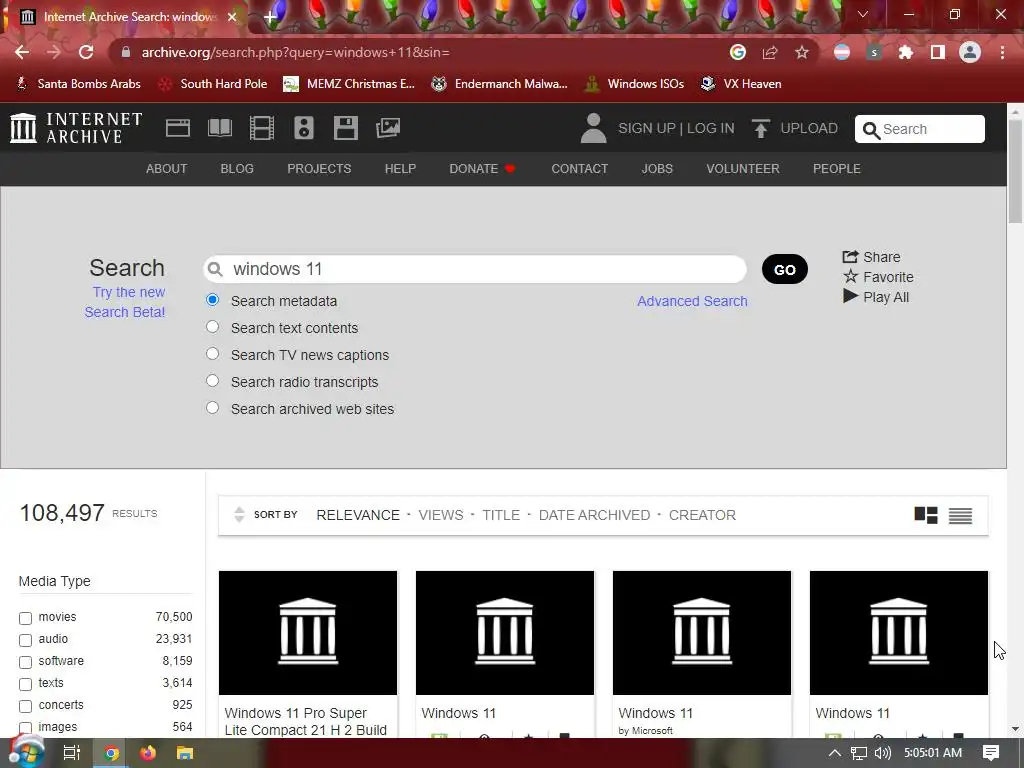Switch to tile view of results
Image resolution: width=1024 pixels, height=768 pixels.
point(926,515)
